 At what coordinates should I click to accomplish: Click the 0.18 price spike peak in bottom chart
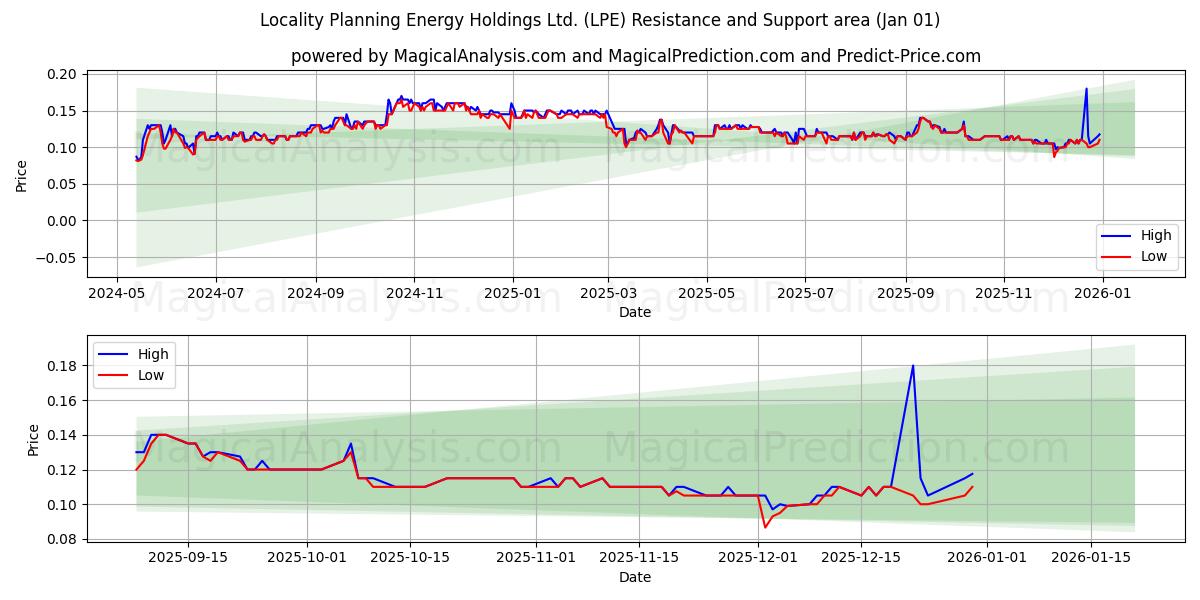913,366
